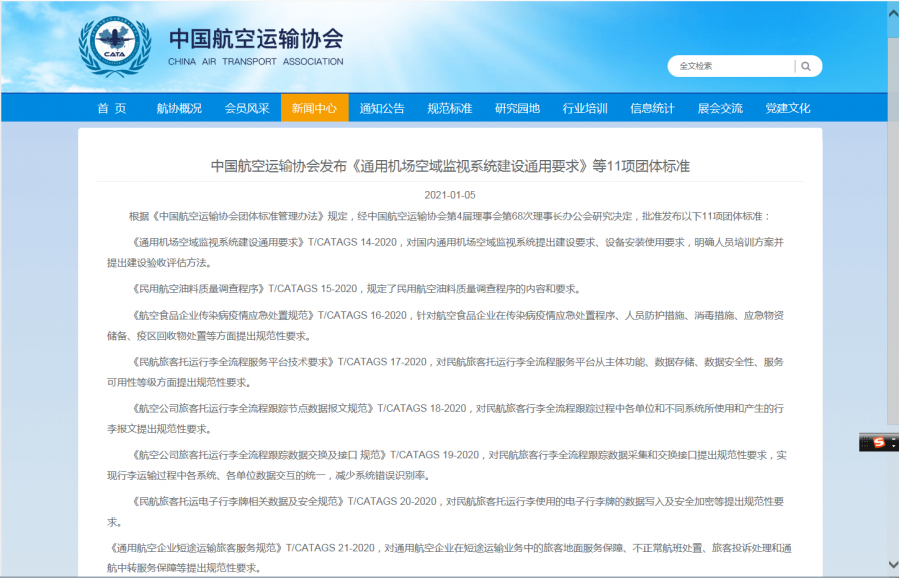This screenshot has height=578, width=899.
Task: Open the 研究园地 navigation link
Action: coord(516,107)
